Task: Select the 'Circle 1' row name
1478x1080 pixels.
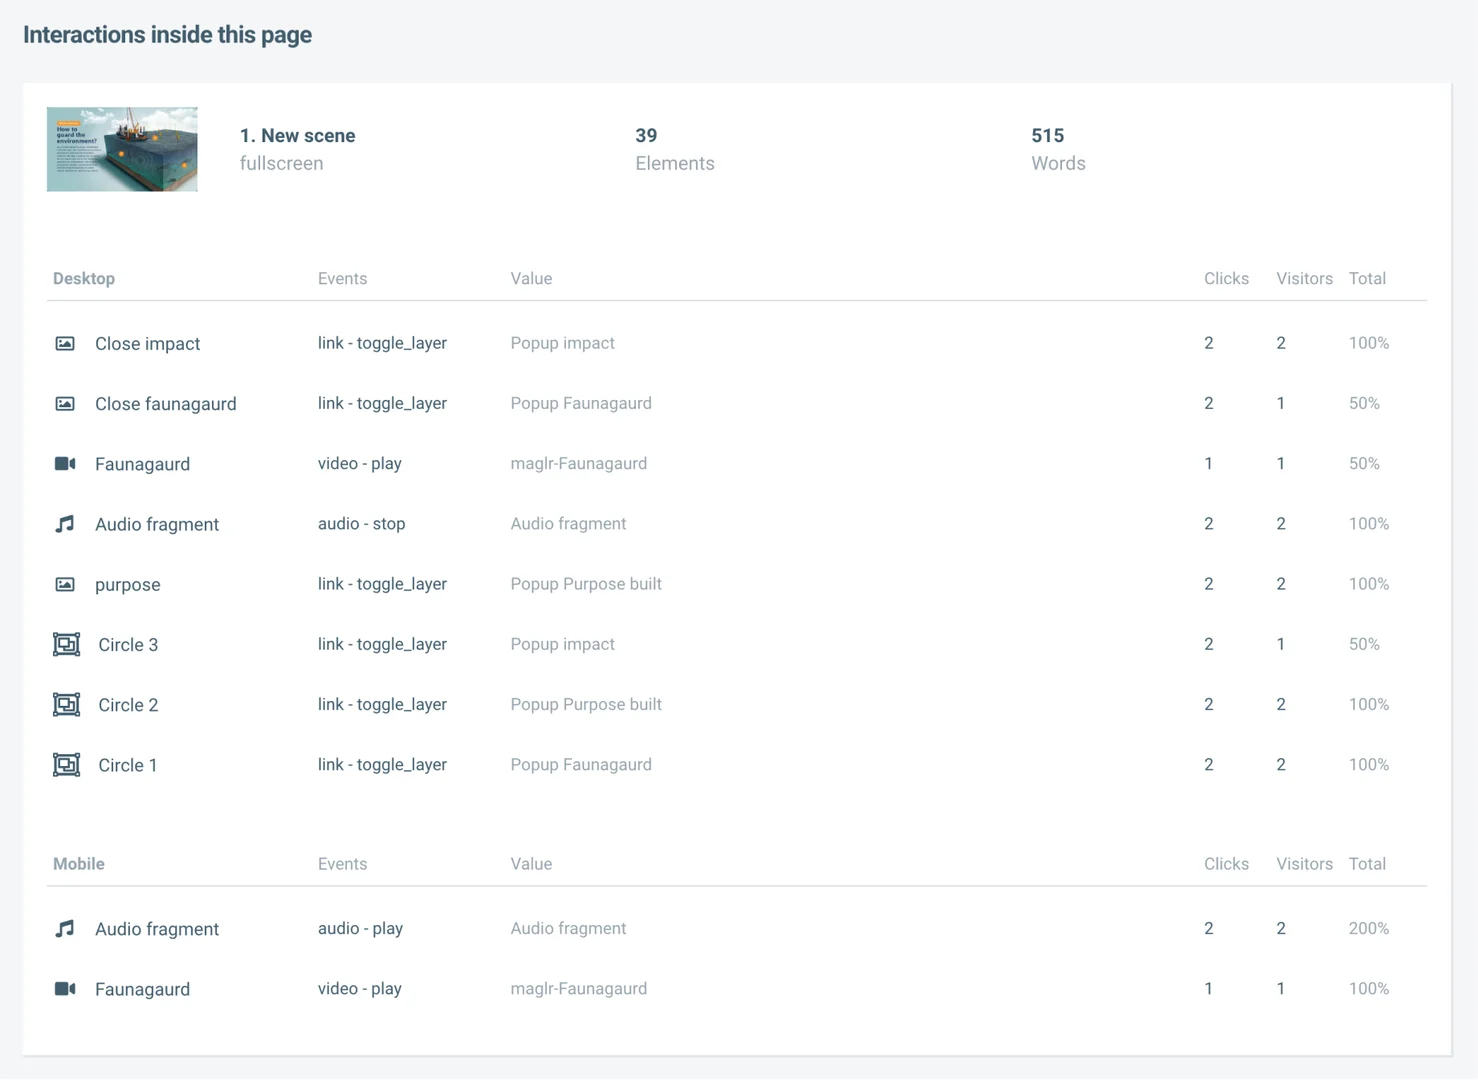Action: click(x=128, y=765)
